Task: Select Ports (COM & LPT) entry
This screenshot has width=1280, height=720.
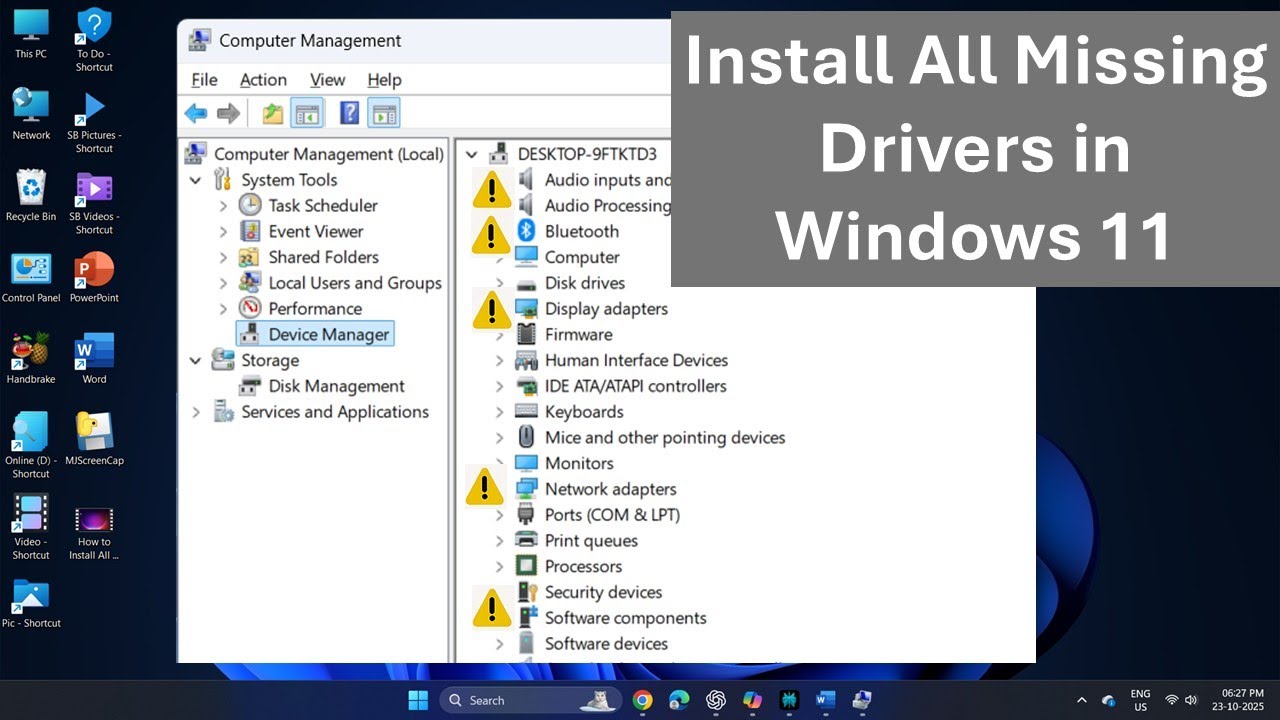Action: click(612, 515)
